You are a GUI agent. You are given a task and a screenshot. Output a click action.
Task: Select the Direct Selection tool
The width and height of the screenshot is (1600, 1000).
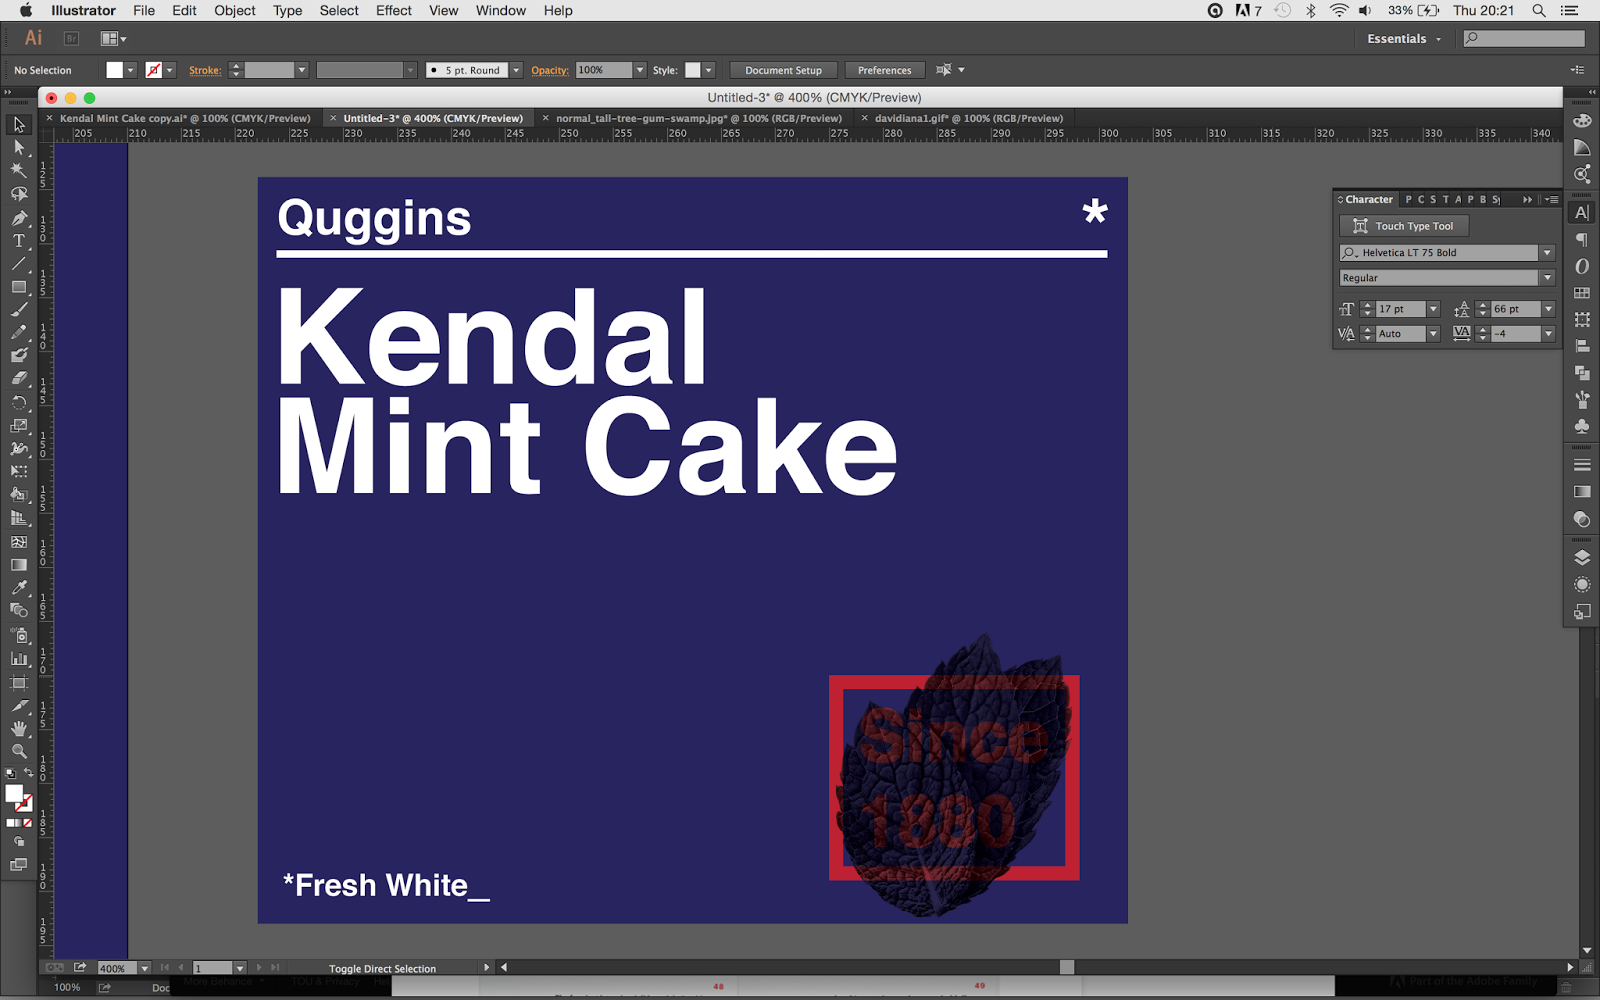pos(19,147)
